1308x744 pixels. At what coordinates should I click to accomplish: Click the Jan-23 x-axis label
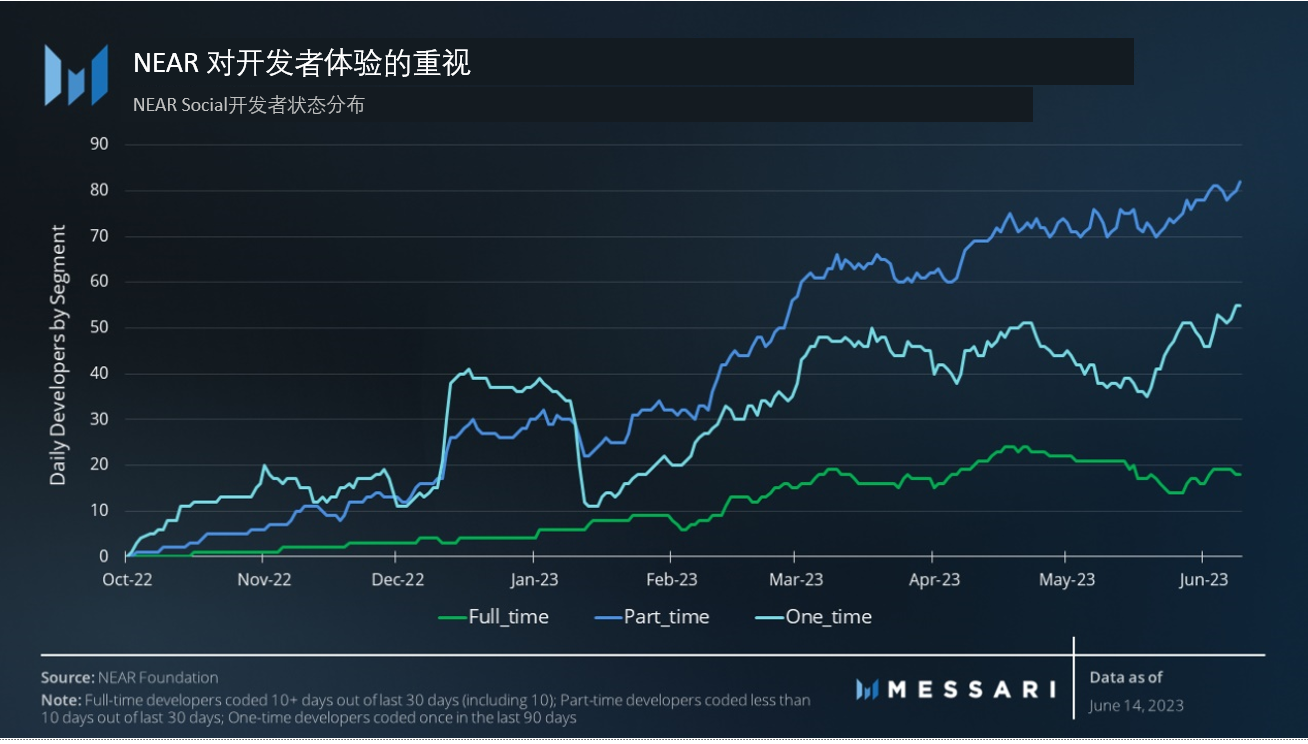[x=534, y=580]
